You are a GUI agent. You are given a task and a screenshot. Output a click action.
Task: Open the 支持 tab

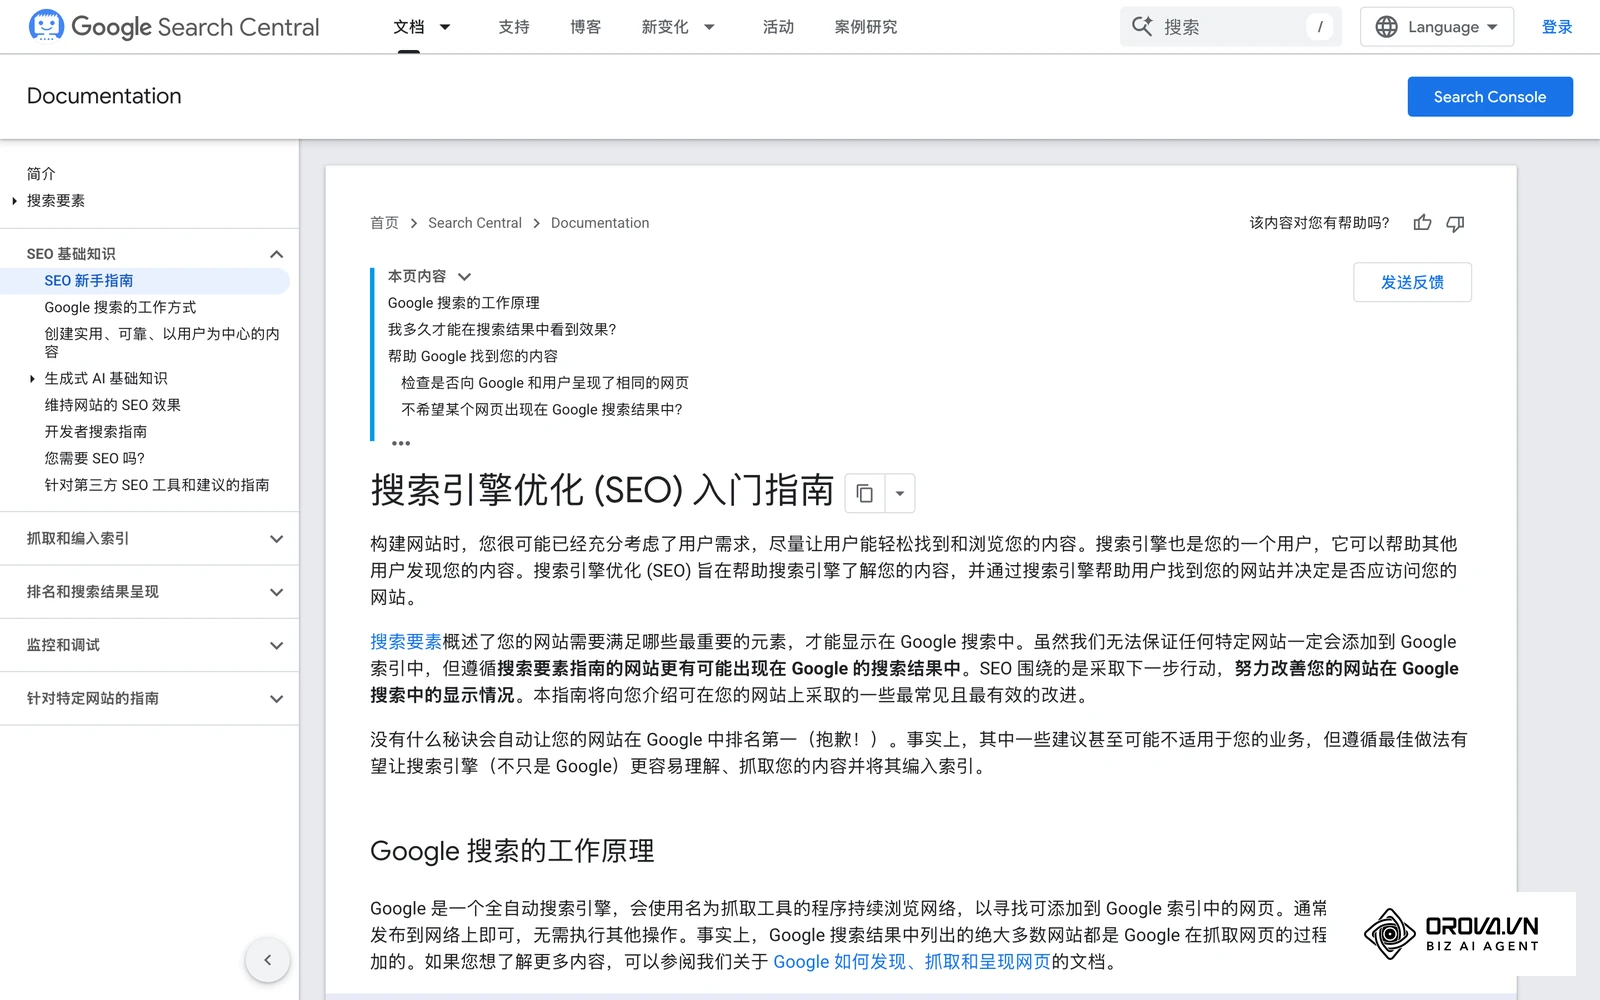[514, 27]
